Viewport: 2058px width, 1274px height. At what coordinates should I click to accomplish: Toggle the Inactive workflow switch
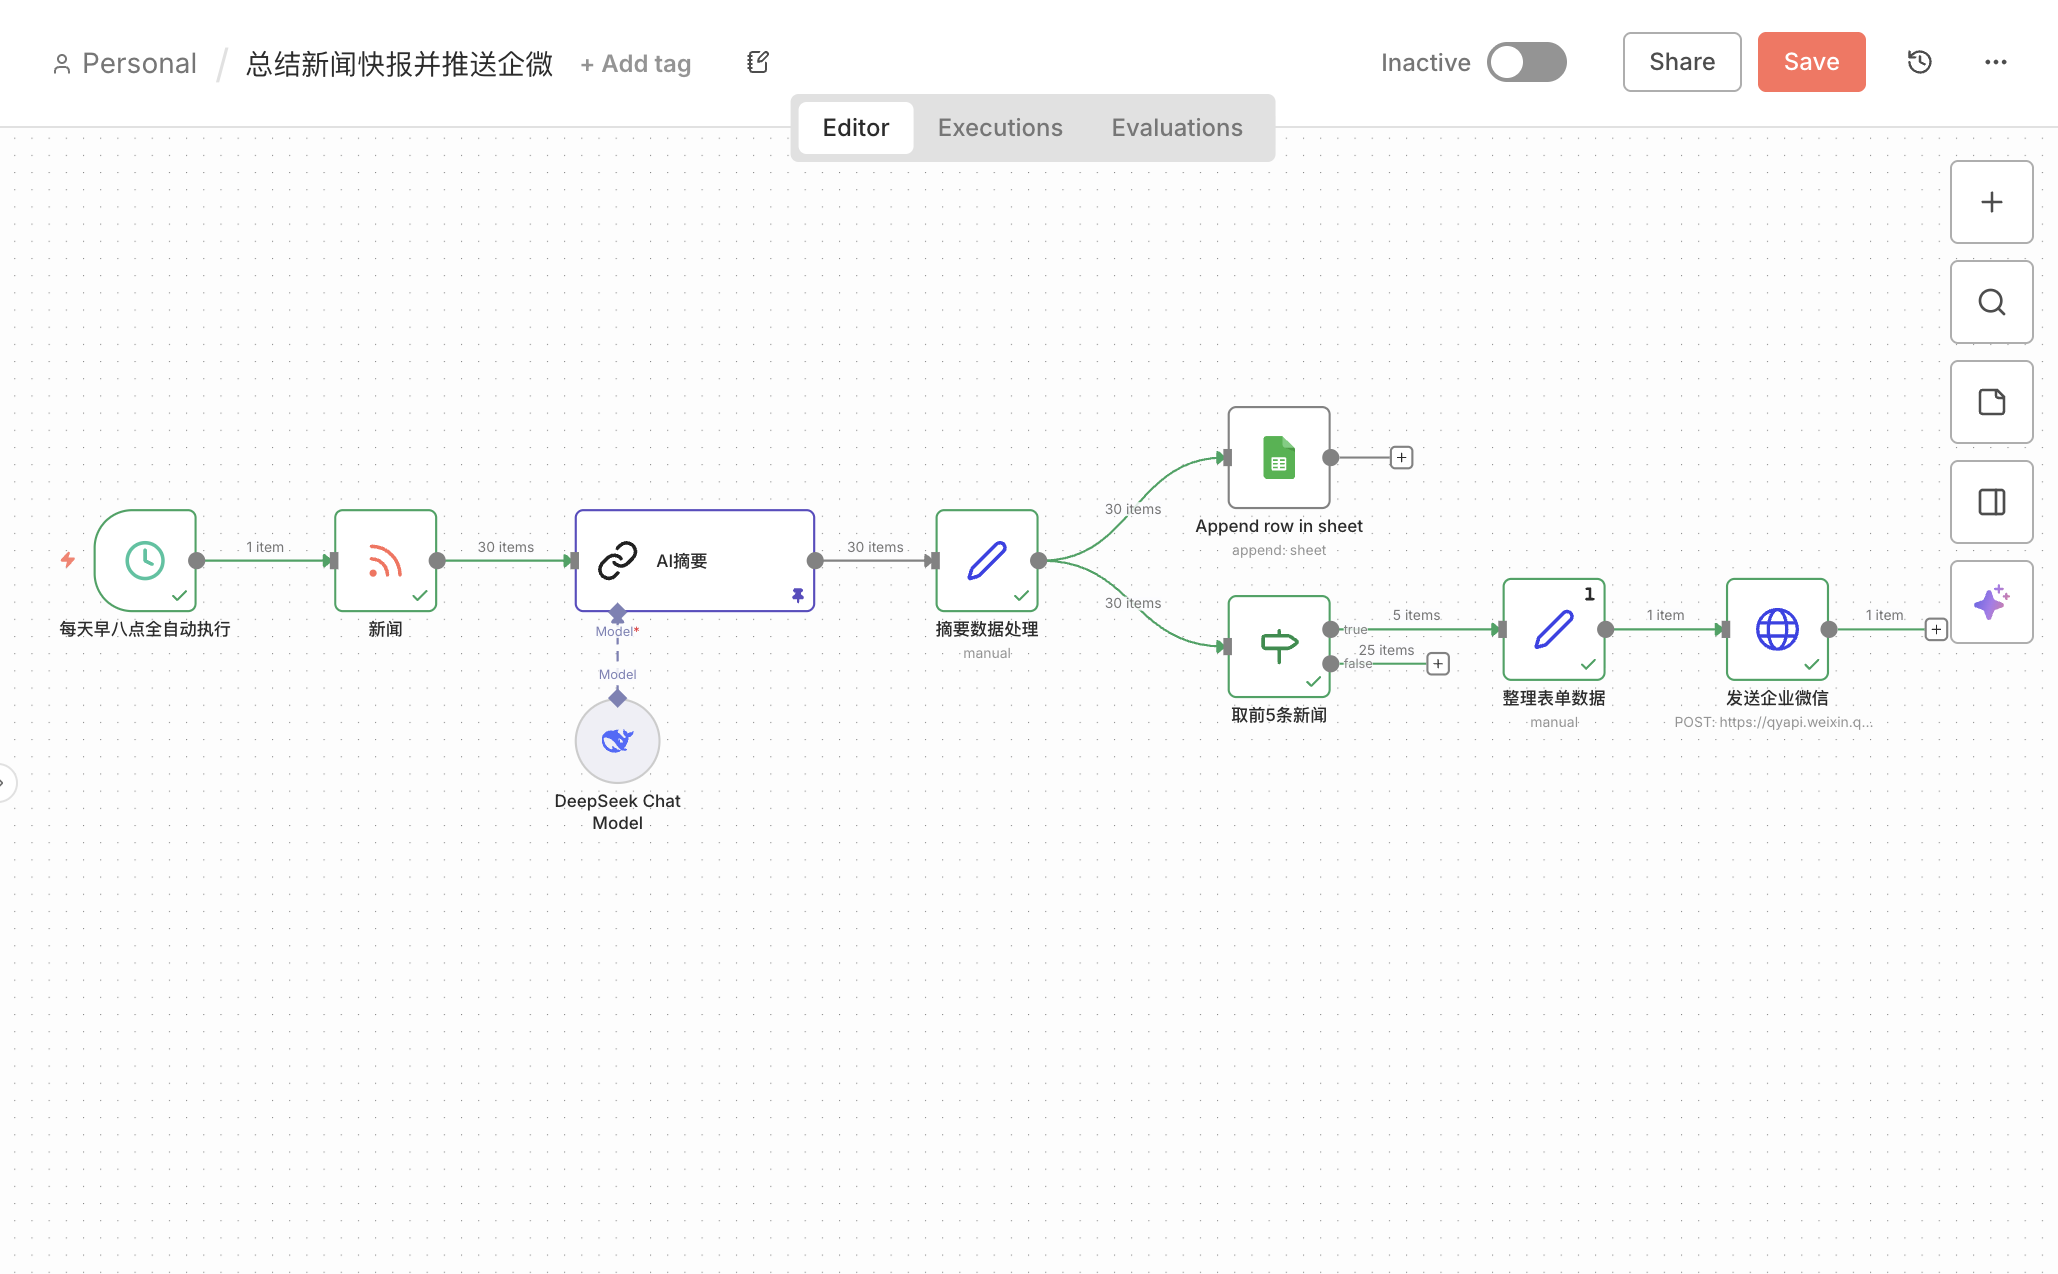tap(1526, 62)
